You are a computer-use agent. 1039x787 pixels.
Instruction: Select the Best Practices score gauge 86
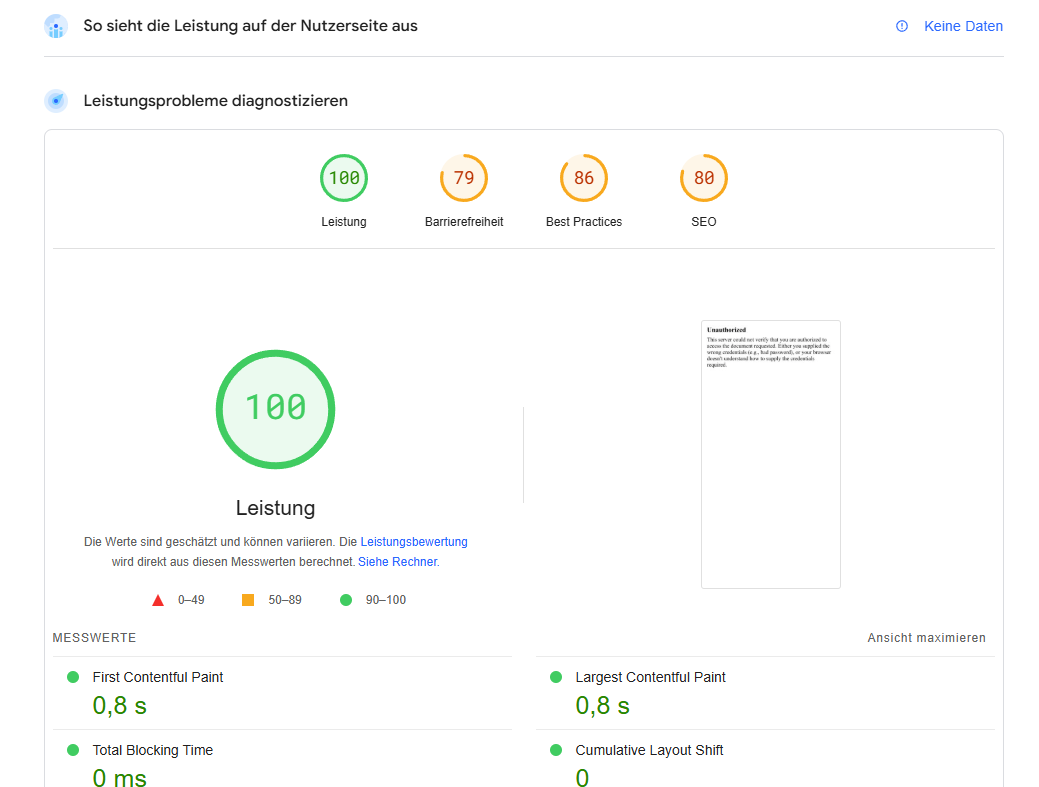(584, 178)
